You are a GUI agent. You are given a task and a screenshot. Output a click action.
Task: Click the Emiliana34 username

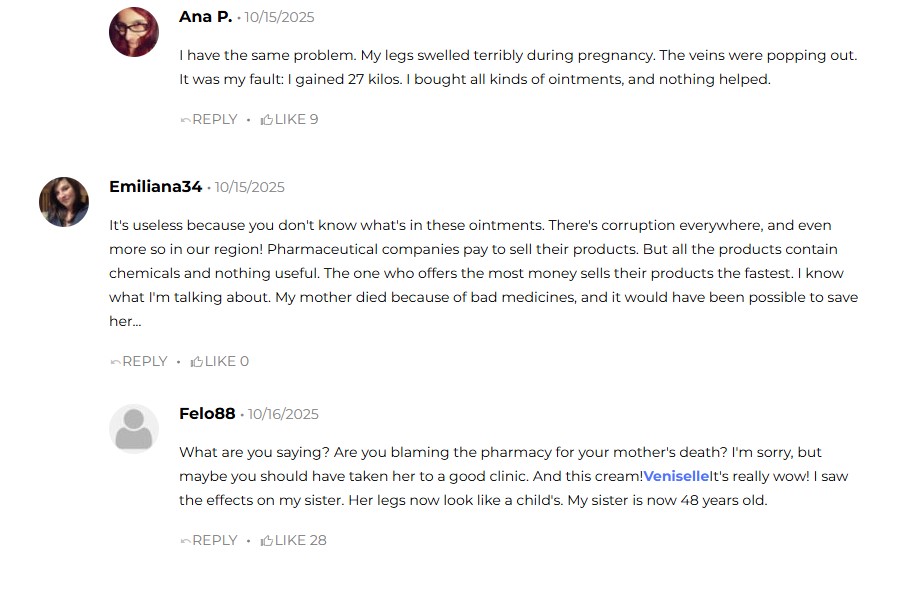click(155, 187)
